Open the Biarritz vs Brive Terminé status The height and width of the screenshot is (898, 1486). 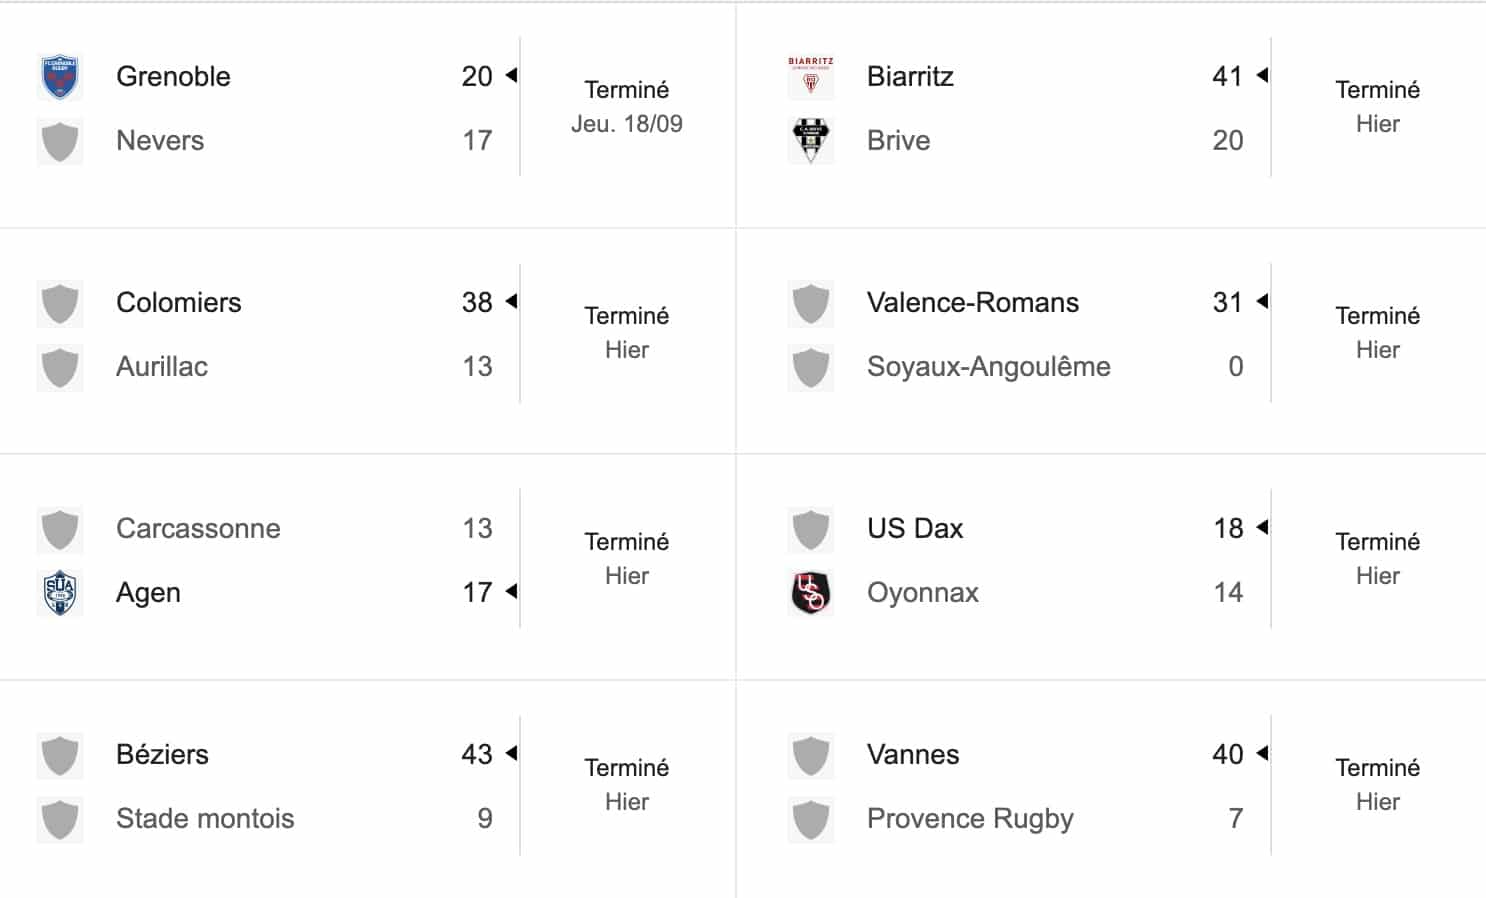tap(1377, 90)
